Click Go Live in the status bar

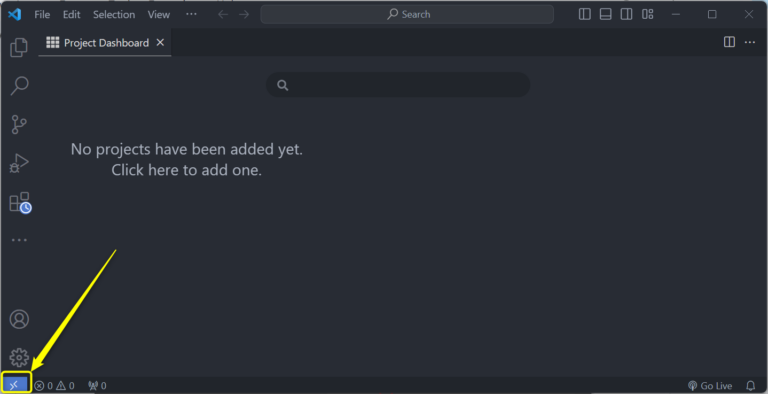coord(710,386)
